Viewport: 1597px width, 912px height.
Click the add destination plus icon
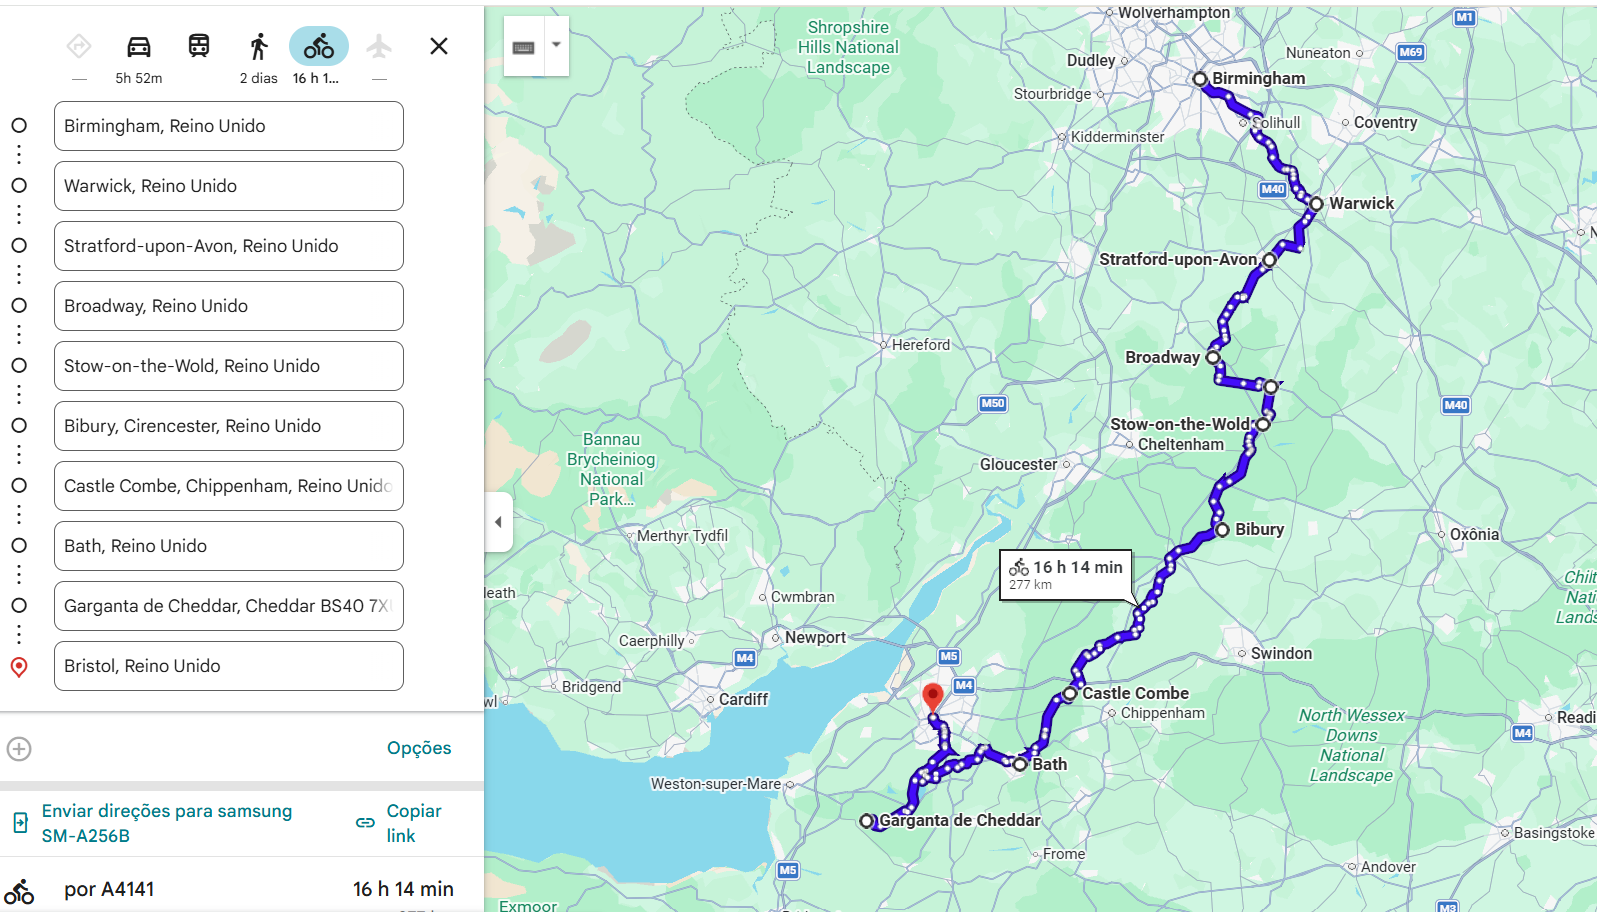(x=19, y=748)
